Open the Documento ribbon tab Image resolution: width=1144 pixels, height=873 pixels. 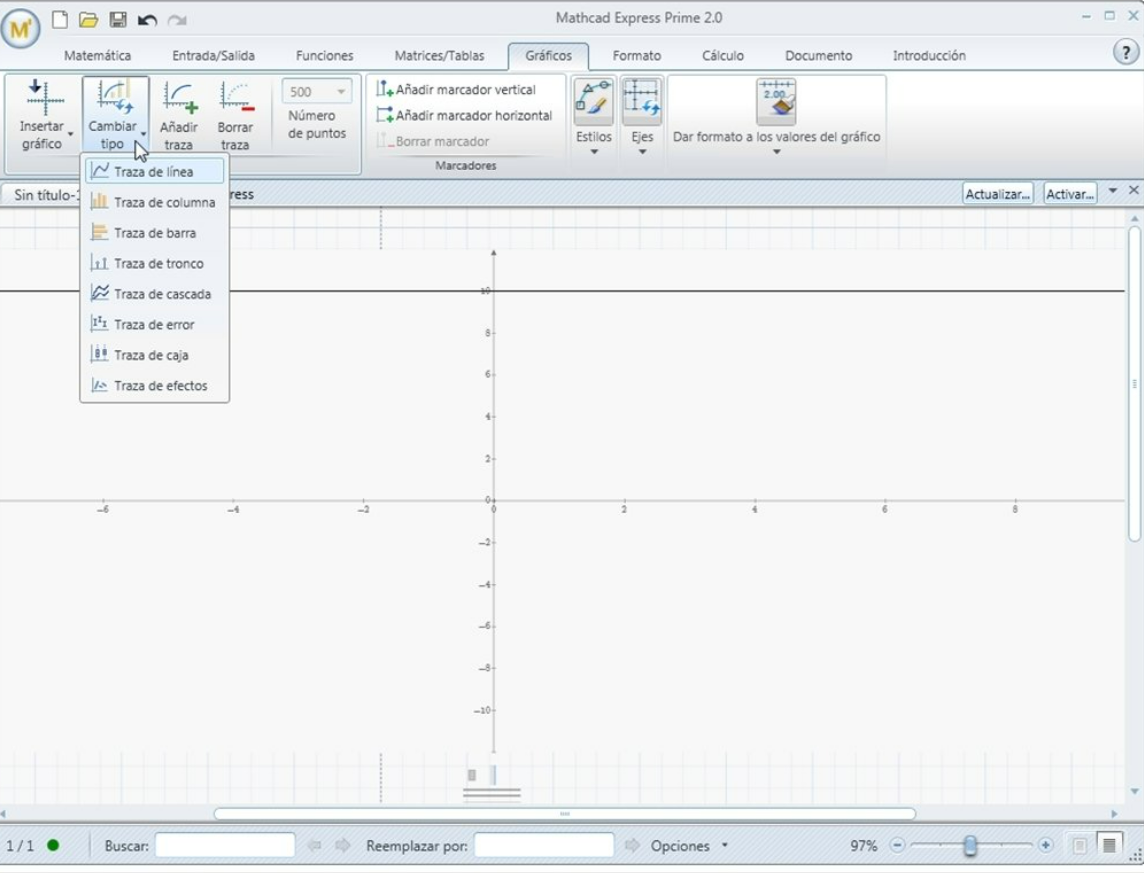click(x=819, y=55)
